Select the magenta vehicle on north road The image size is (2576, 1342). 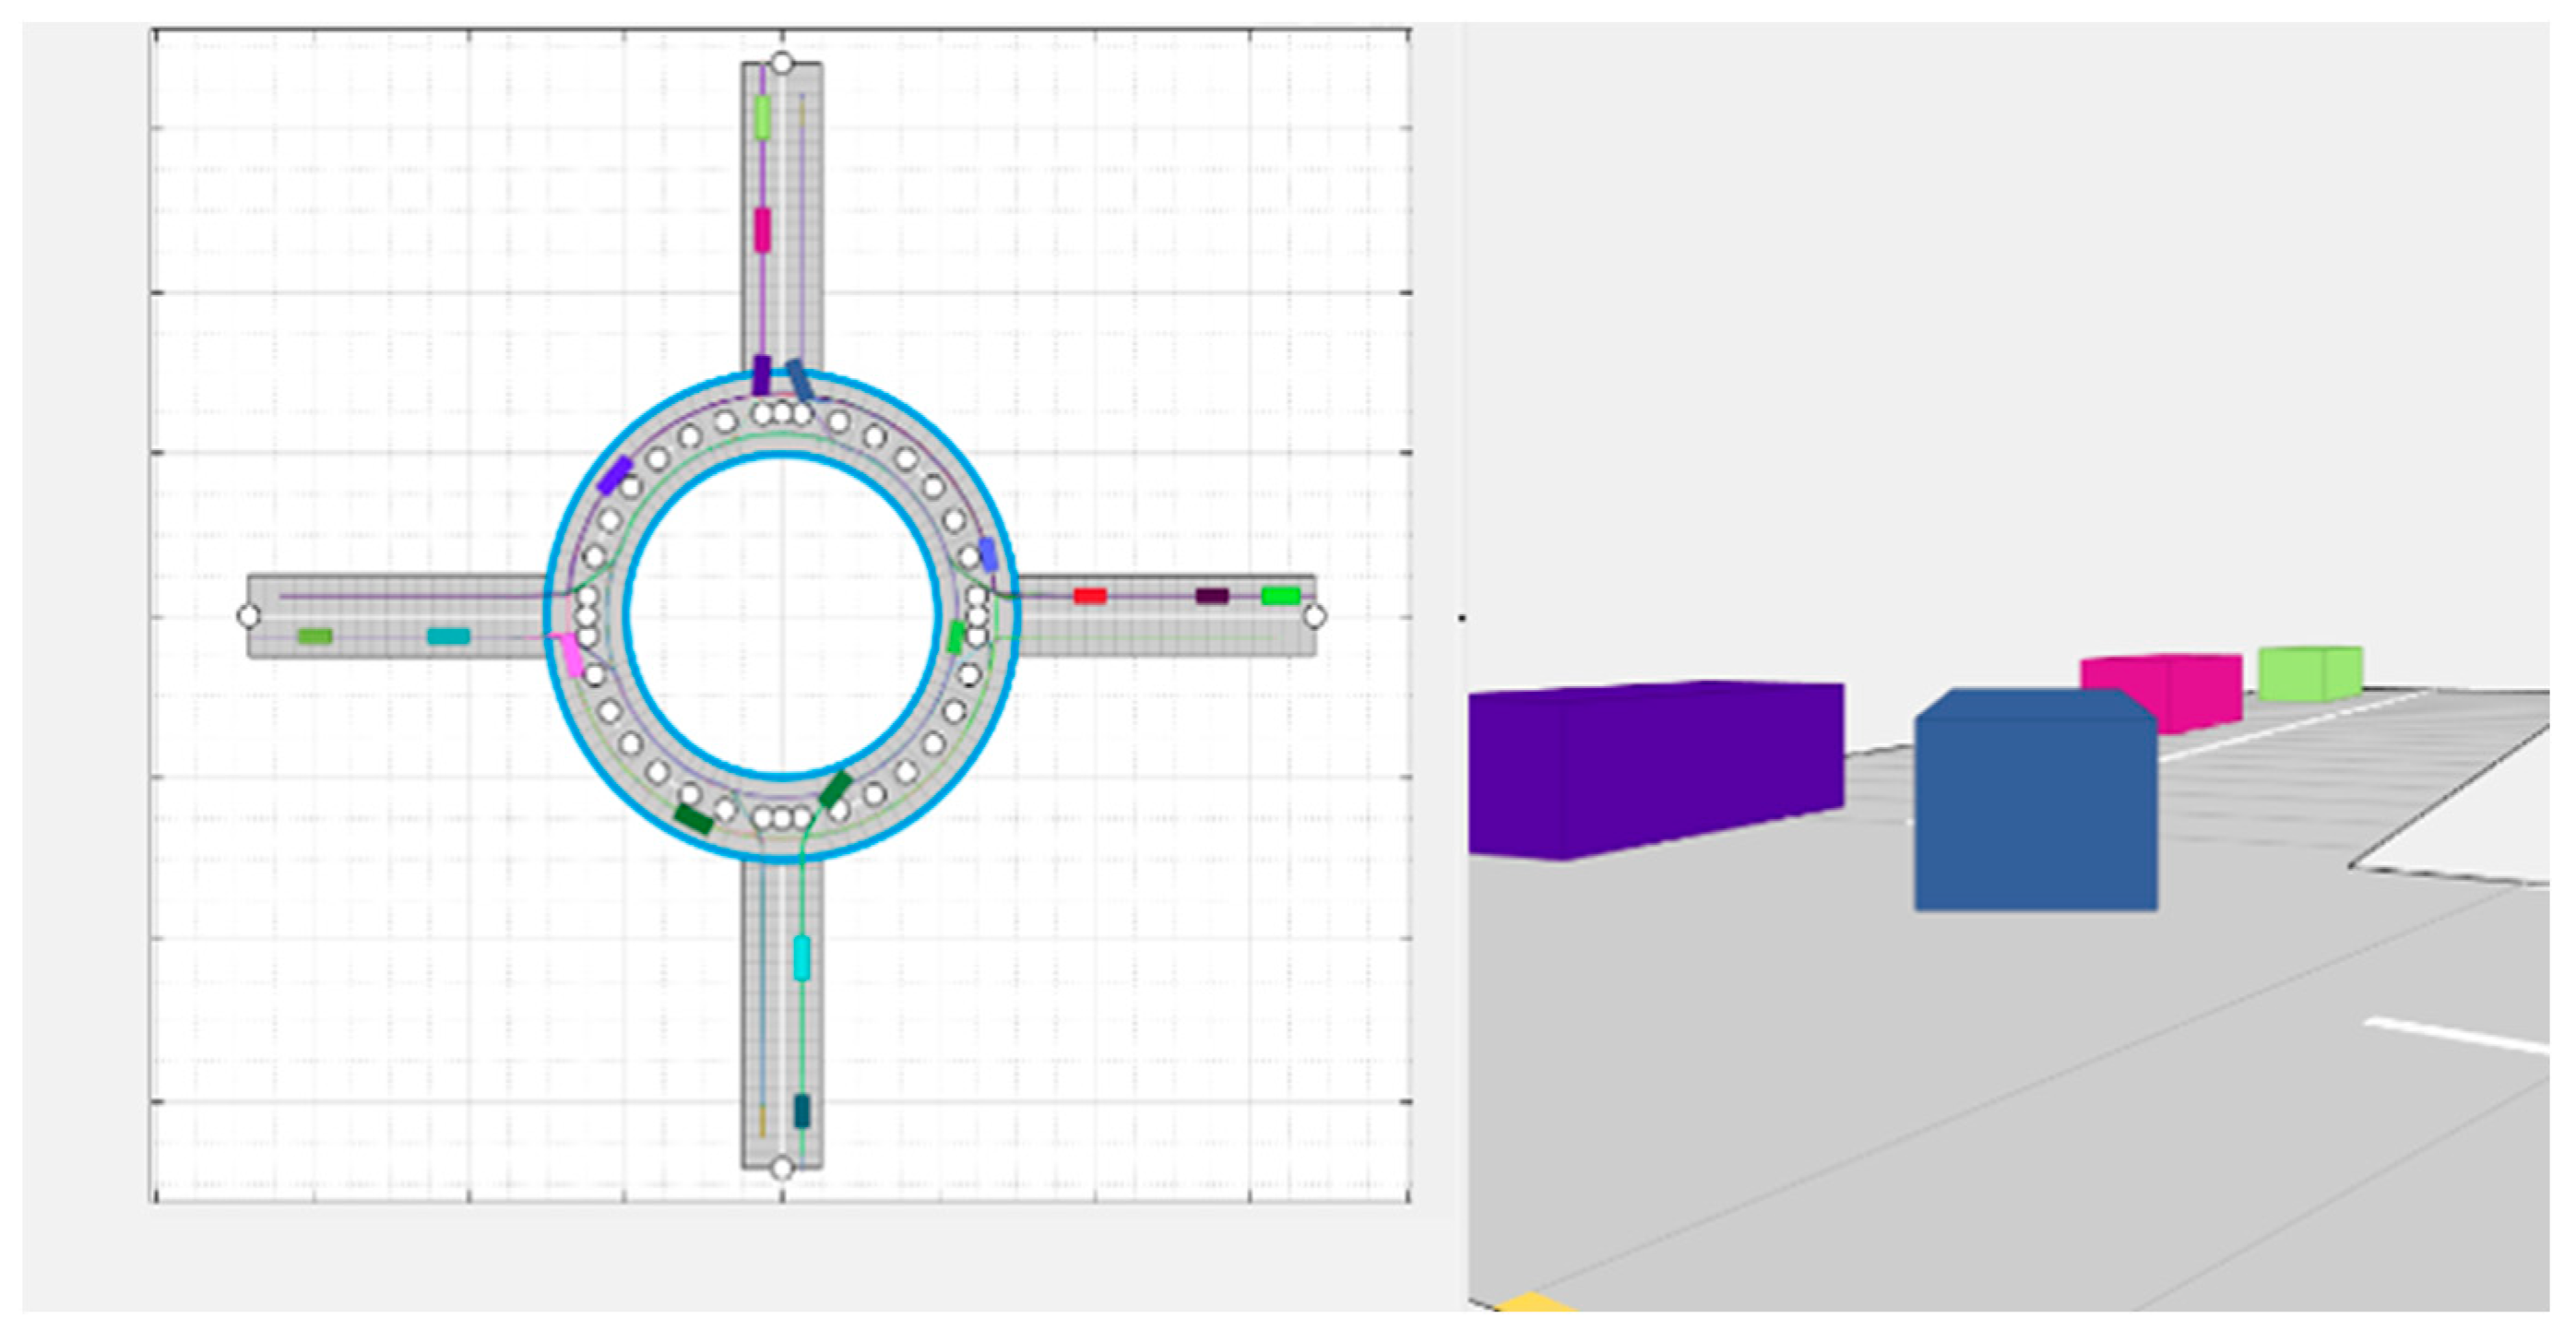coord(762,230)
